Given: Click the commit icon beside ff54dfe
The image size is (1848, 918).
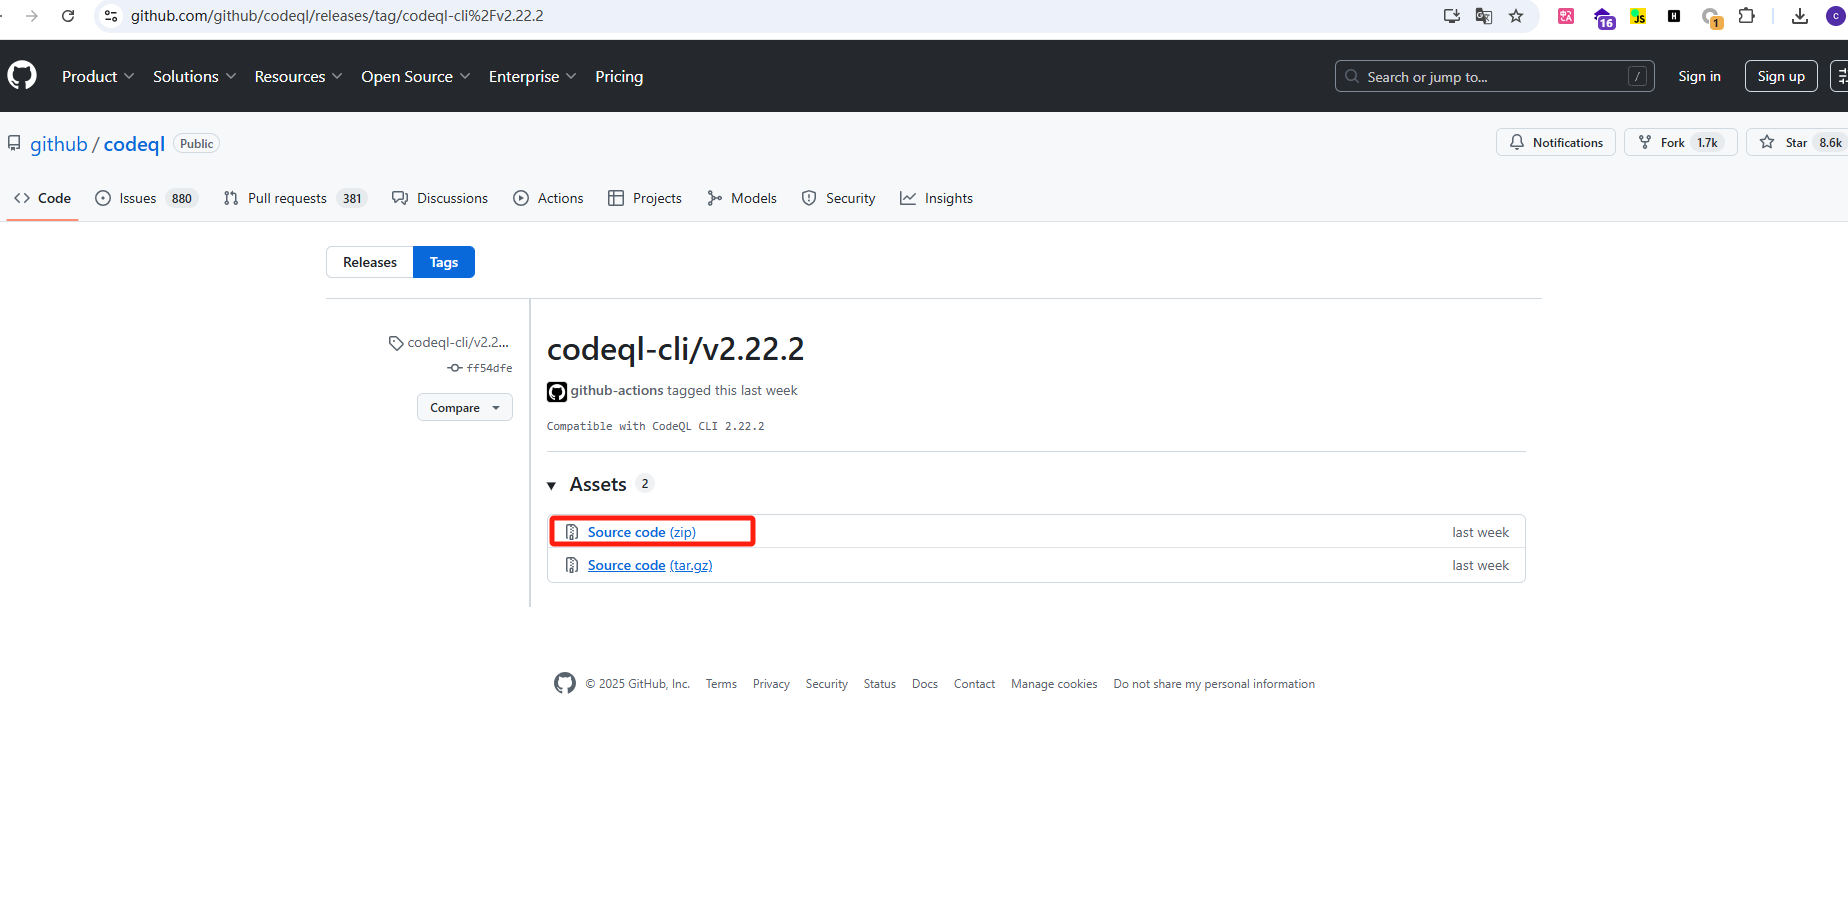Looking at the screenshot, I should pyautogui.click(x=455, y=368).
